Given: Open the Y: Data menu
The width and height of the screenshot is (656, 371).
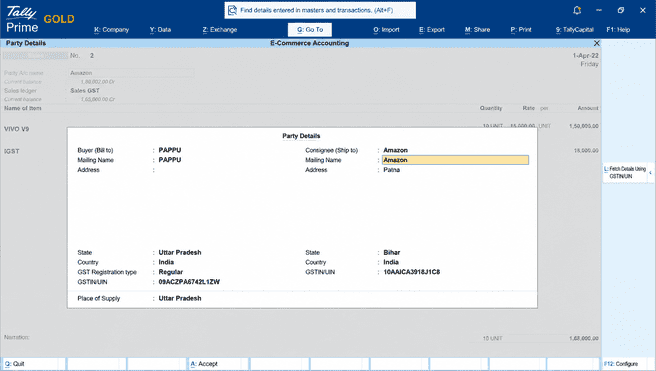Looking at the screenshot, I should (x=160, y=30).
